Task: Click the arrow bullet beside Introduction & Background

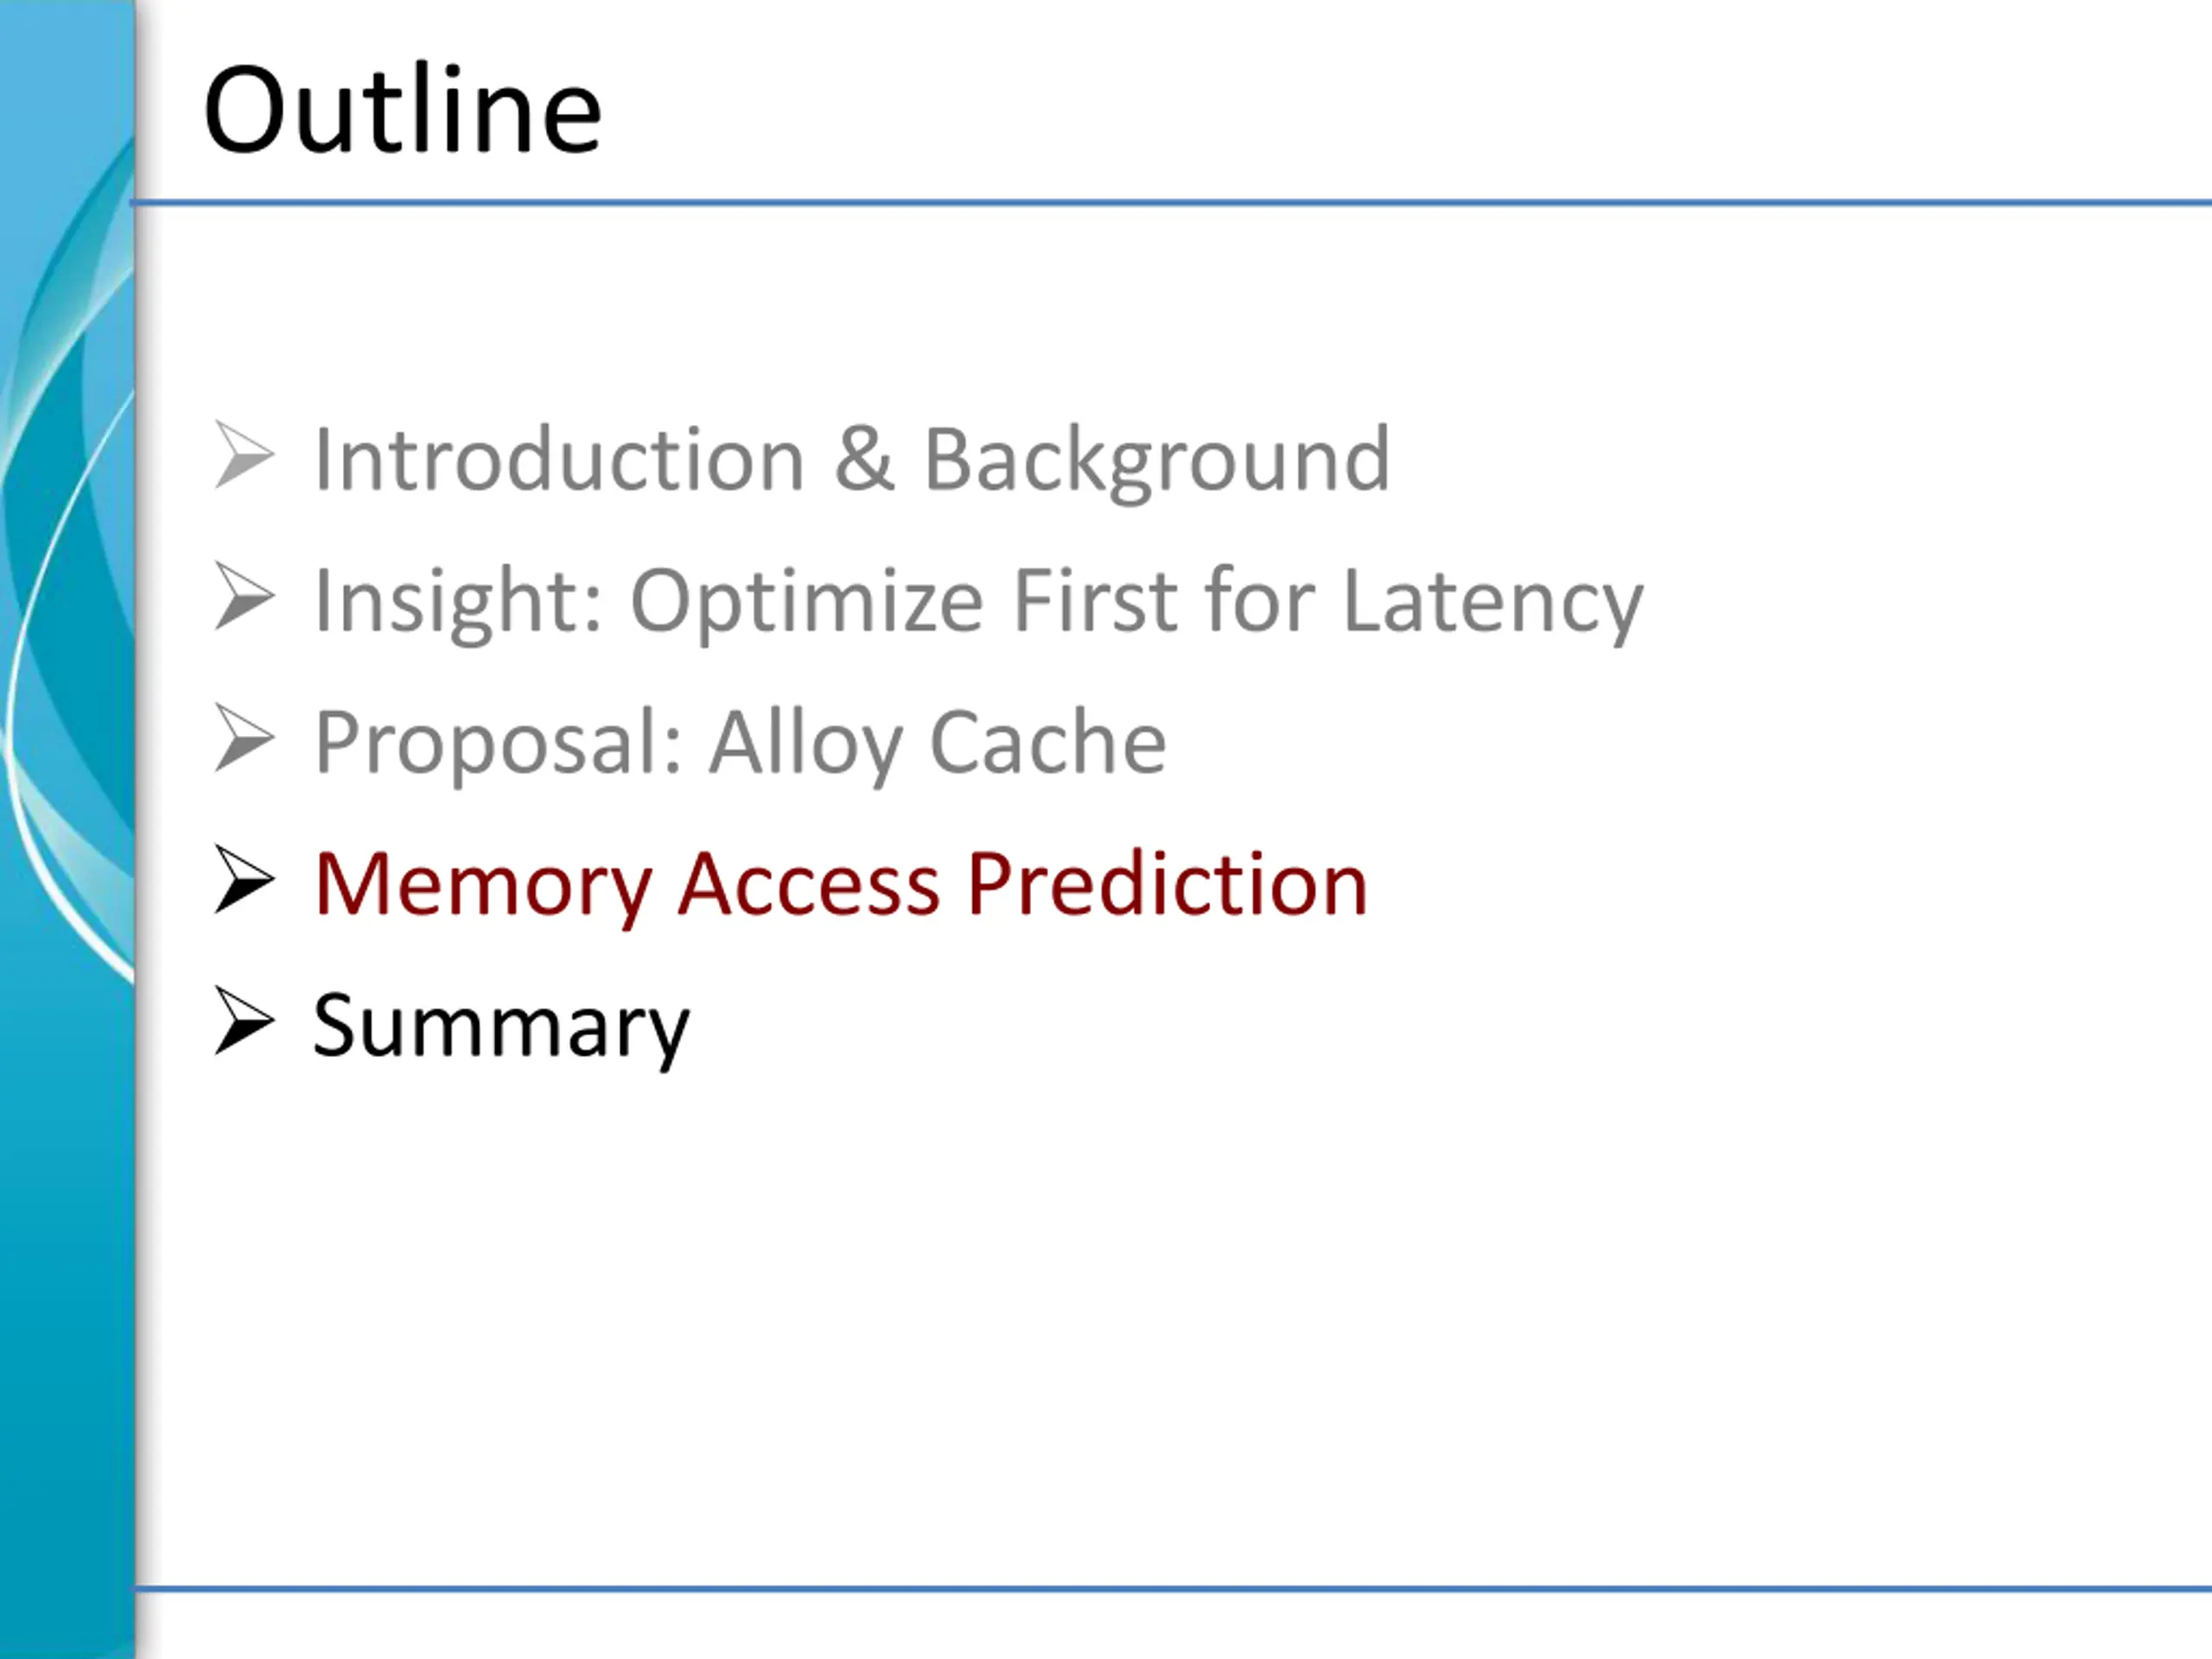Action: click(x=244, y=456)
